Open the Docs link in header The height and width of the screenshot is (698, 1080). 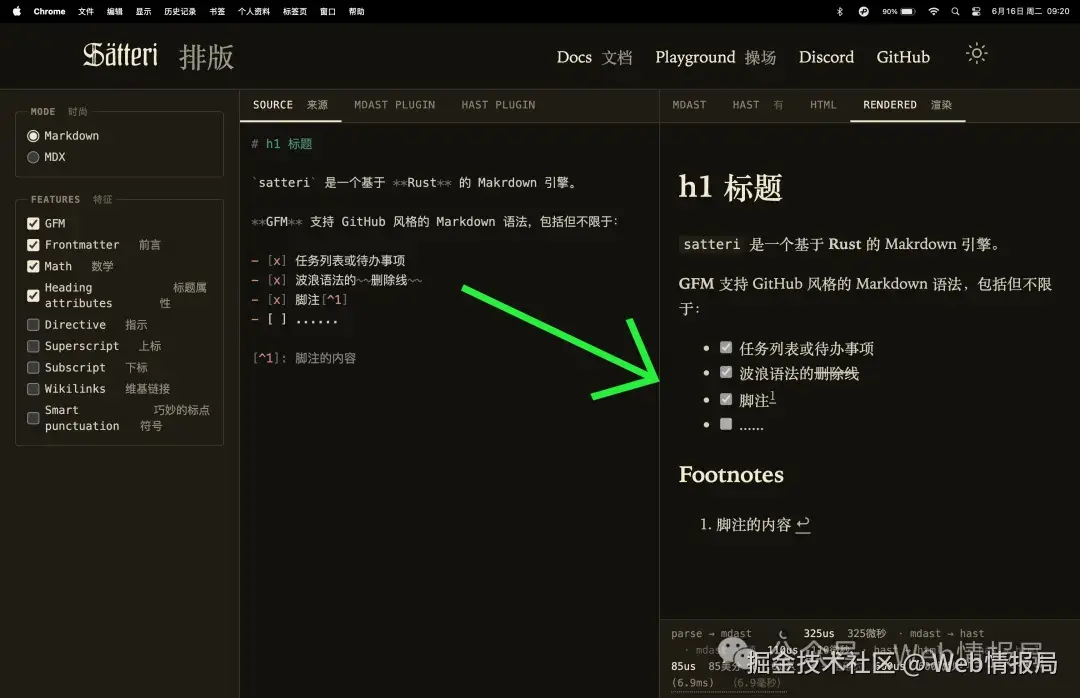click(594, 57)
